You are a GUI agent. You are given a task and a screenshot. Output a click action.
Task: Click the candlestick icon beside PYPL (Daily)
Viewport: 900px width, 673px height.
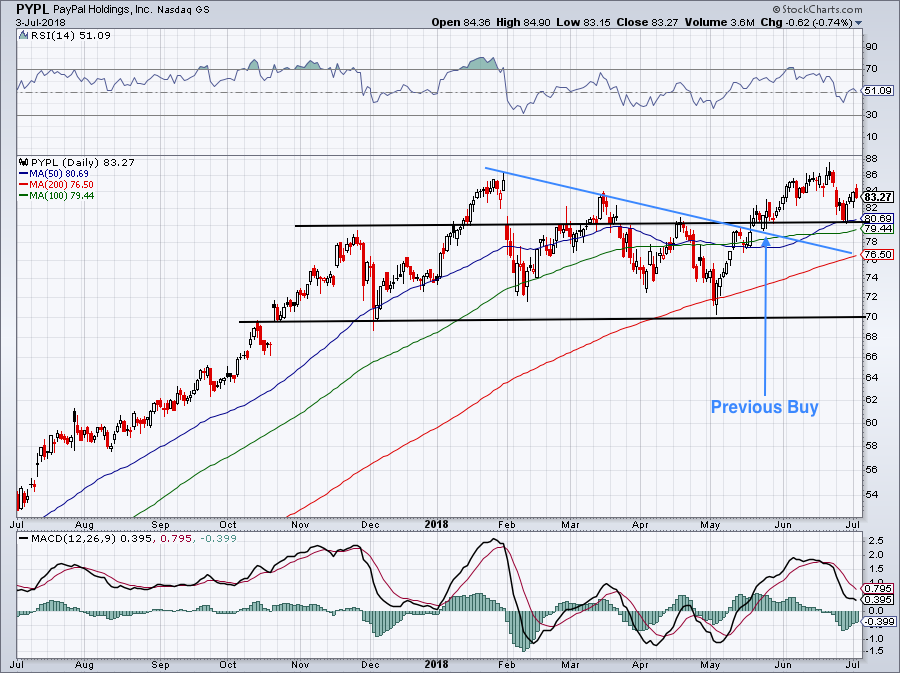coord(24,162)
